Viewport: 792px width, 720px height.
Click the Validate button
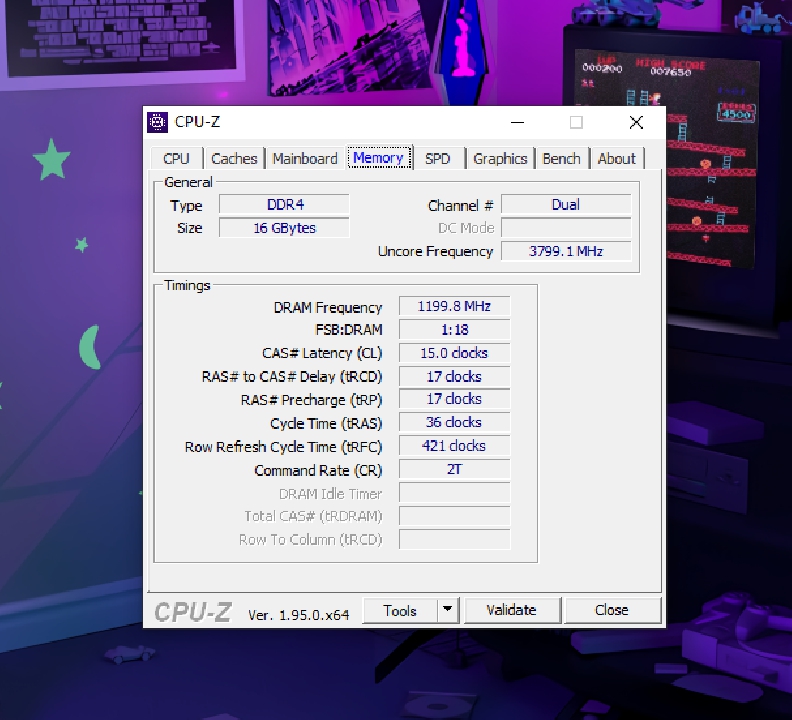click(x=512, y=610)
